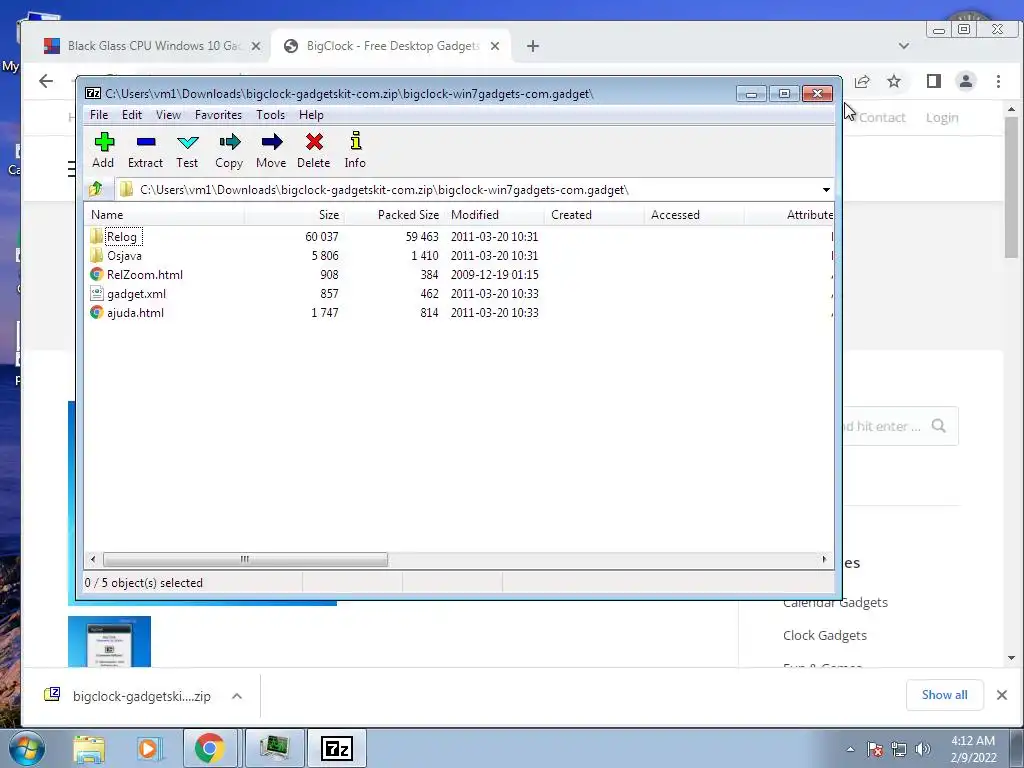Open the View menu
The height and width of the screenshot is (768, 1024).
[168, 115]
